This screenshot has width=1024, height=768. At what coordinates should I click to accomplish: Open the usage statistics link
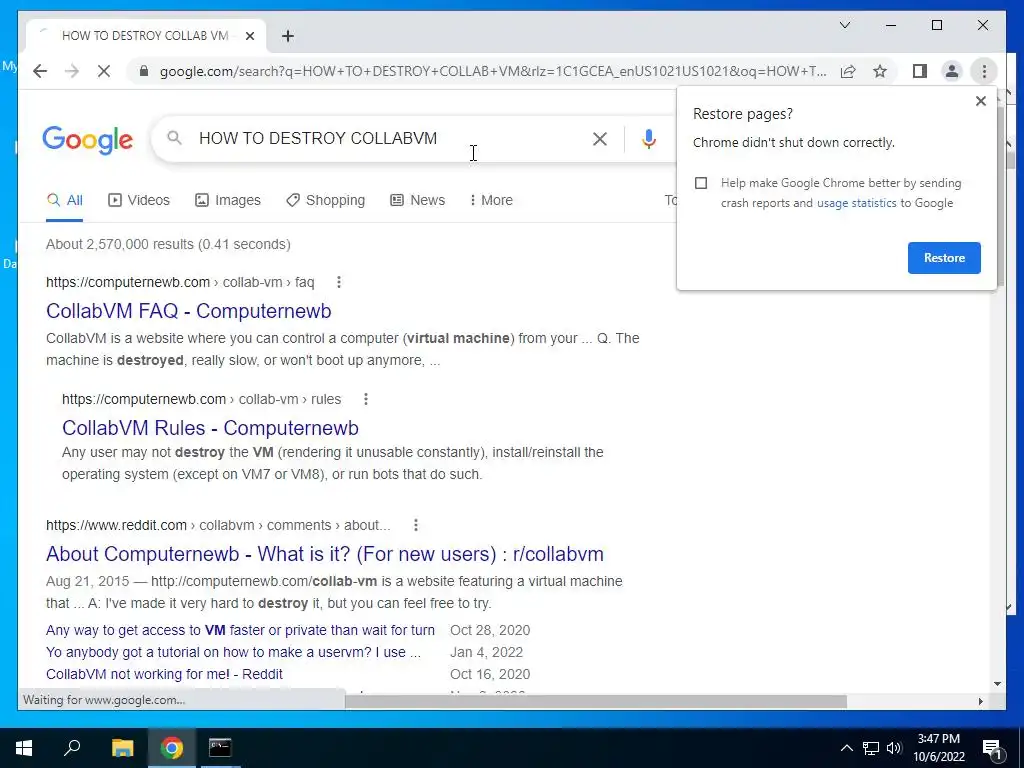(856, 203)
